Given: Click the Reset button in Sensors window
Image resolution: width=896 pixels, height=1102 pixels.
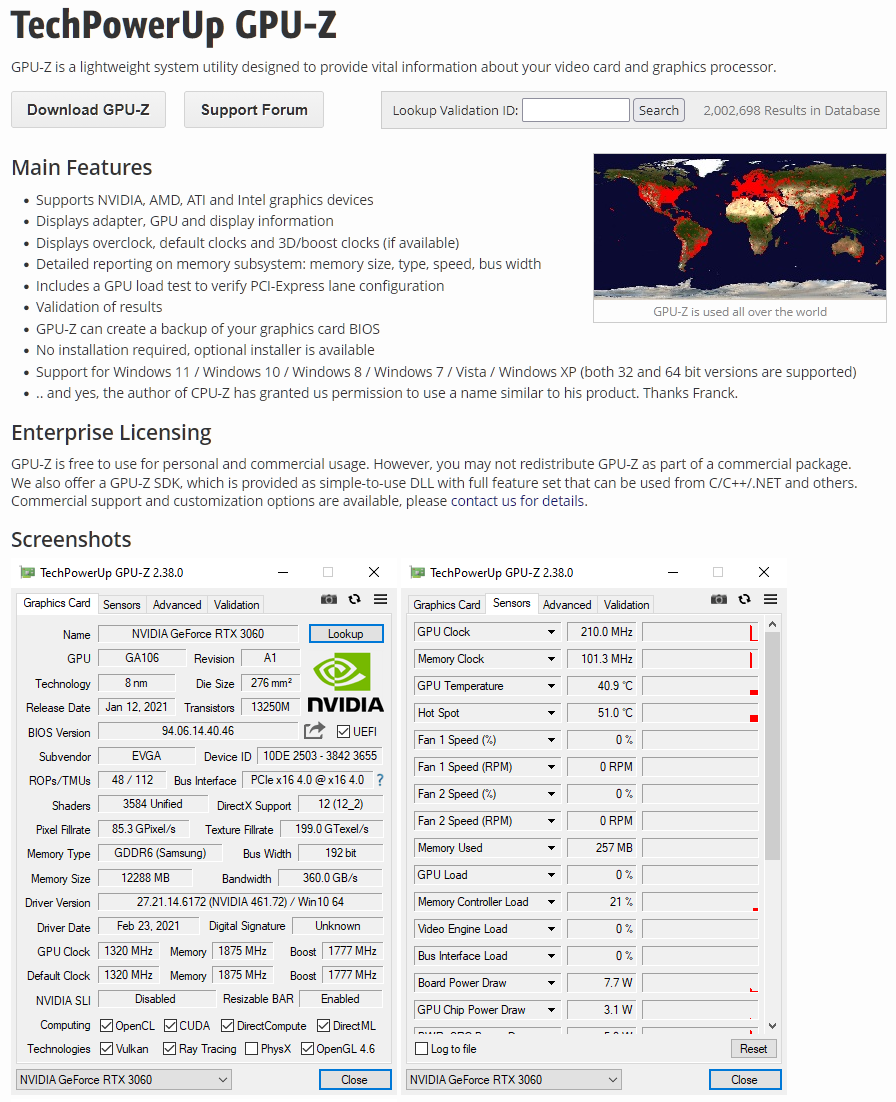Looking at the screenshot, I should click(753, 1049).
